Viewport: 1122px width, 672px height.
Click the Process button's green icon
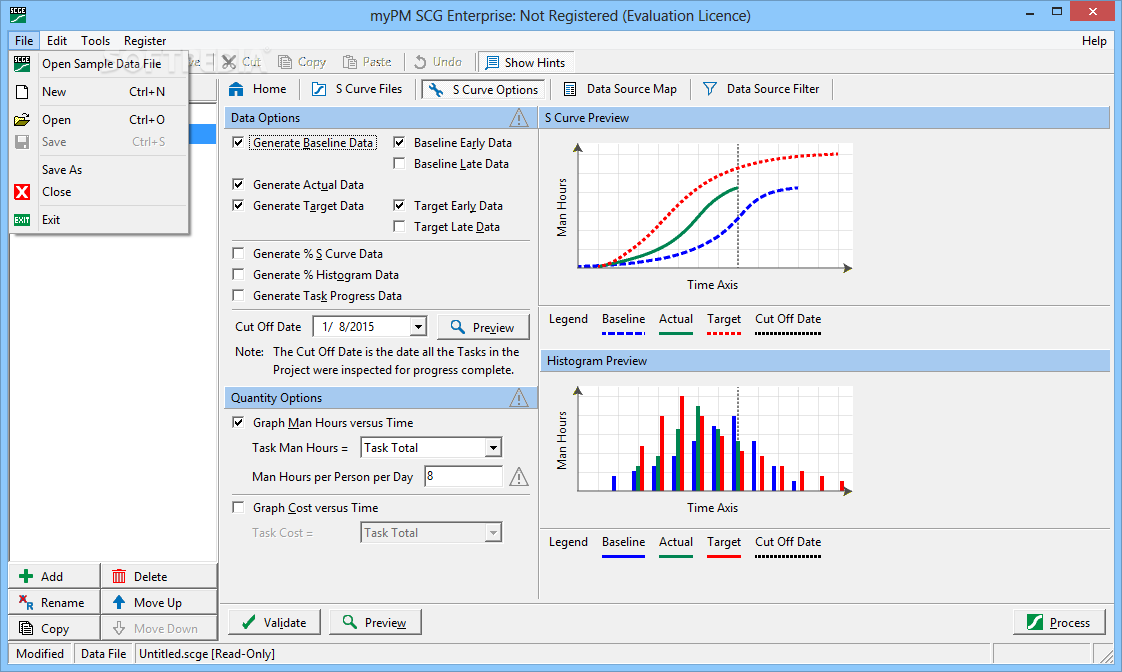click(1035, 622)
